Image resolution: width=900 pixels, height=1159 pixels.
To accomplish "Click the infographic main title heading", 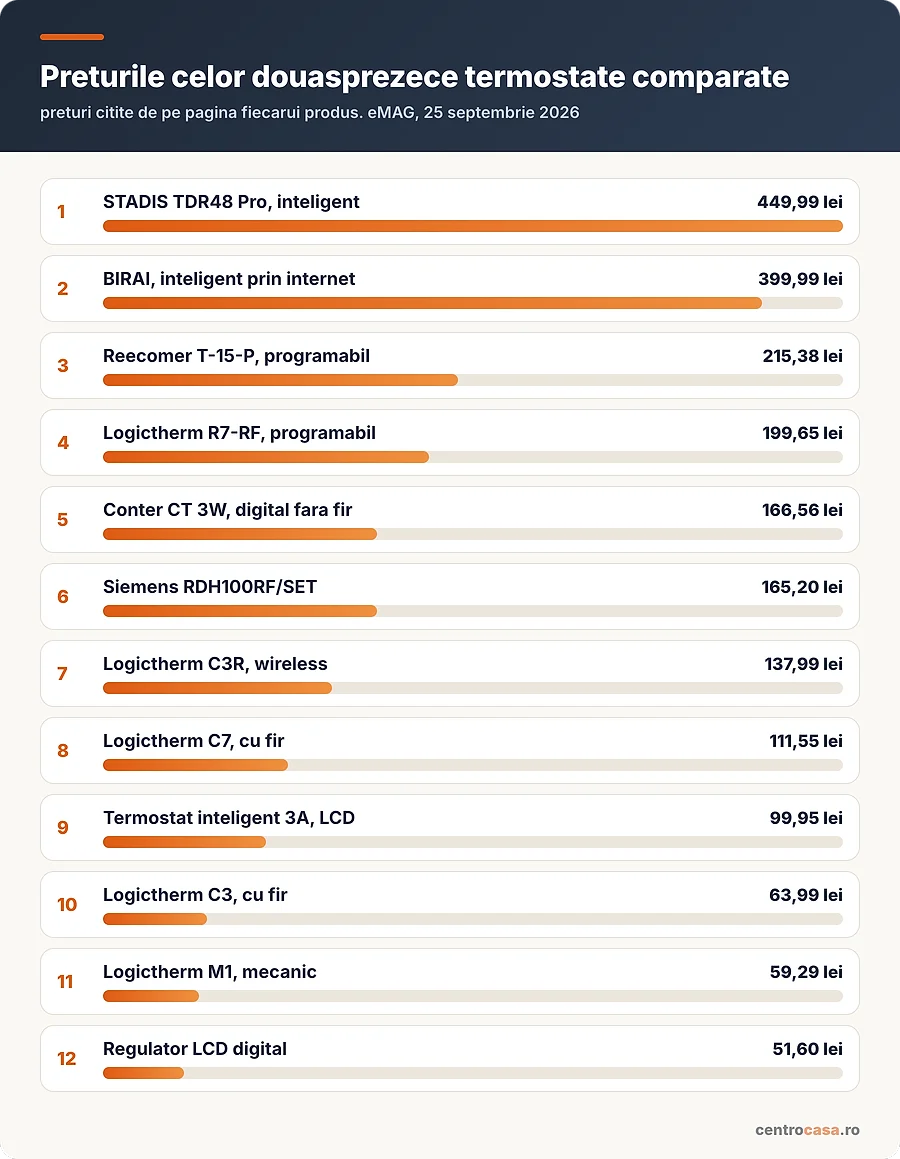I will point(415,77).
